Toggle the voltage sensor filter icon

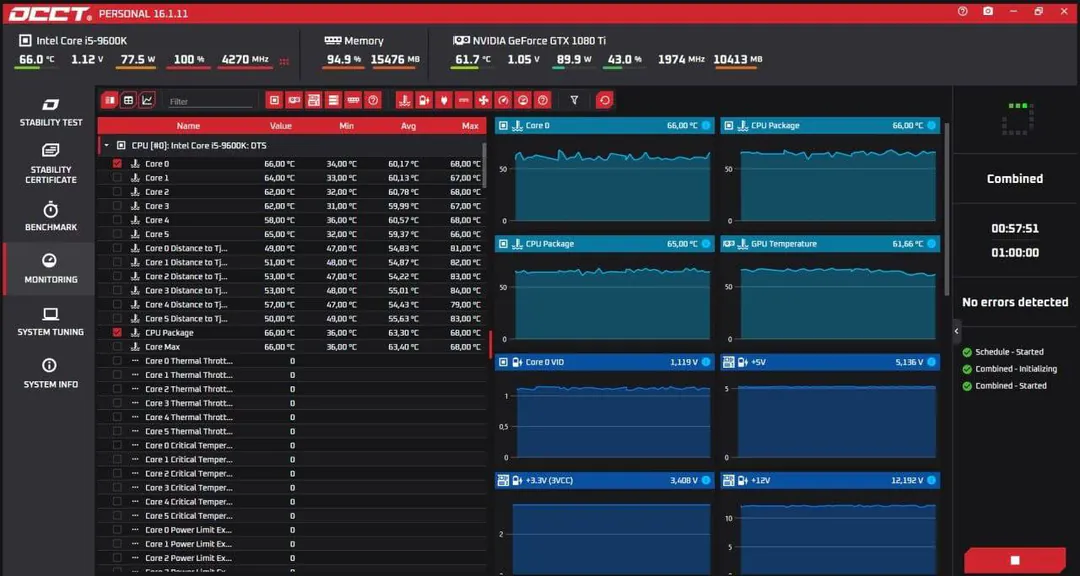coord(424,101)
